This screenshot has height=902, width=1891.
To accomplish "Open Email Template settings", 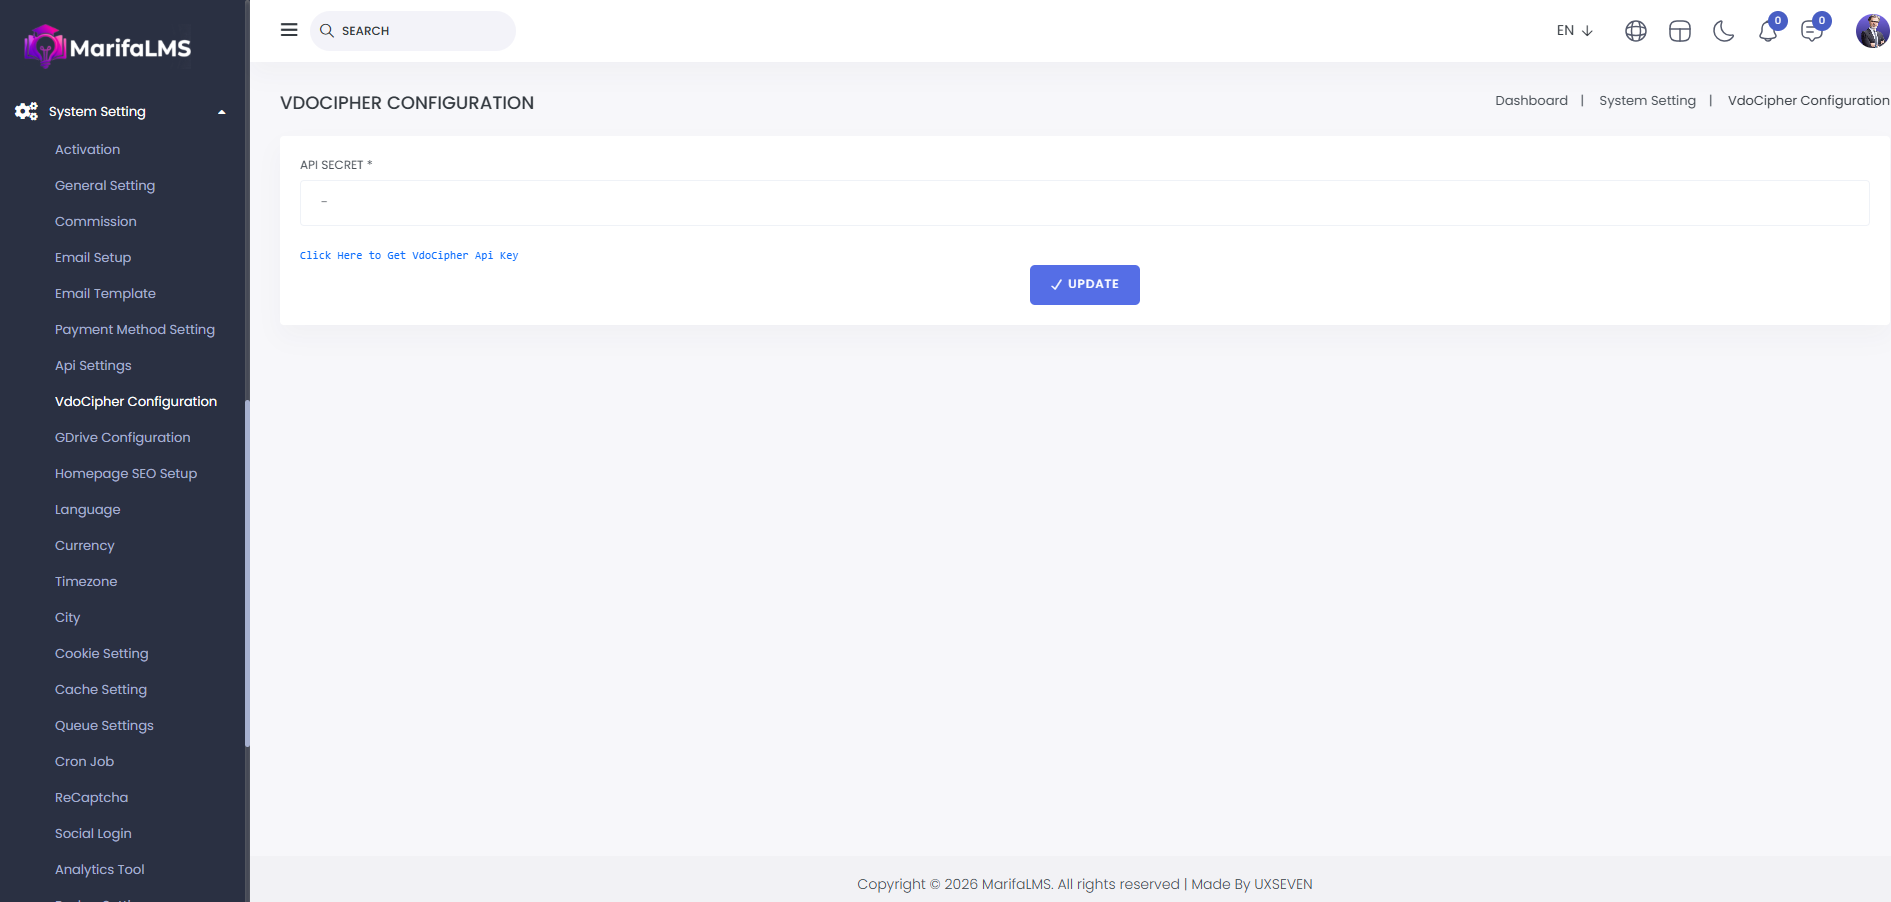I will click(105, 293).
